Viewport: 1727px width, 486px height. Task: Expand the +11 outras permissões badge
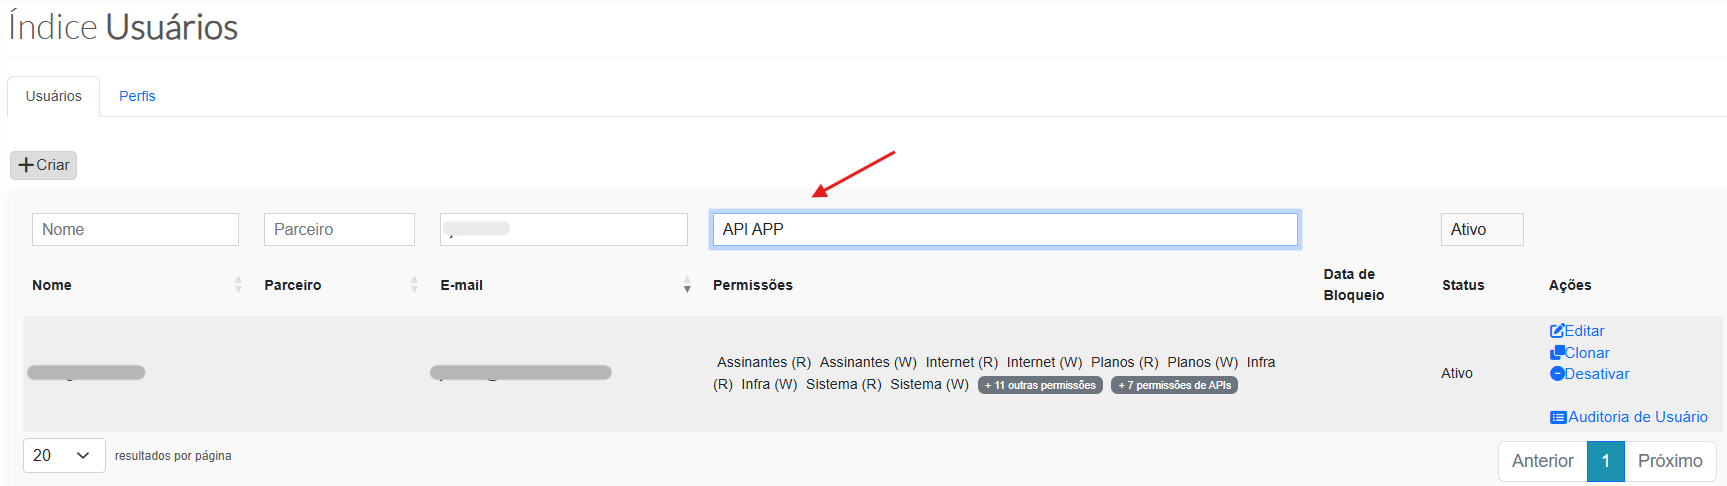[x=1040, y=385]
